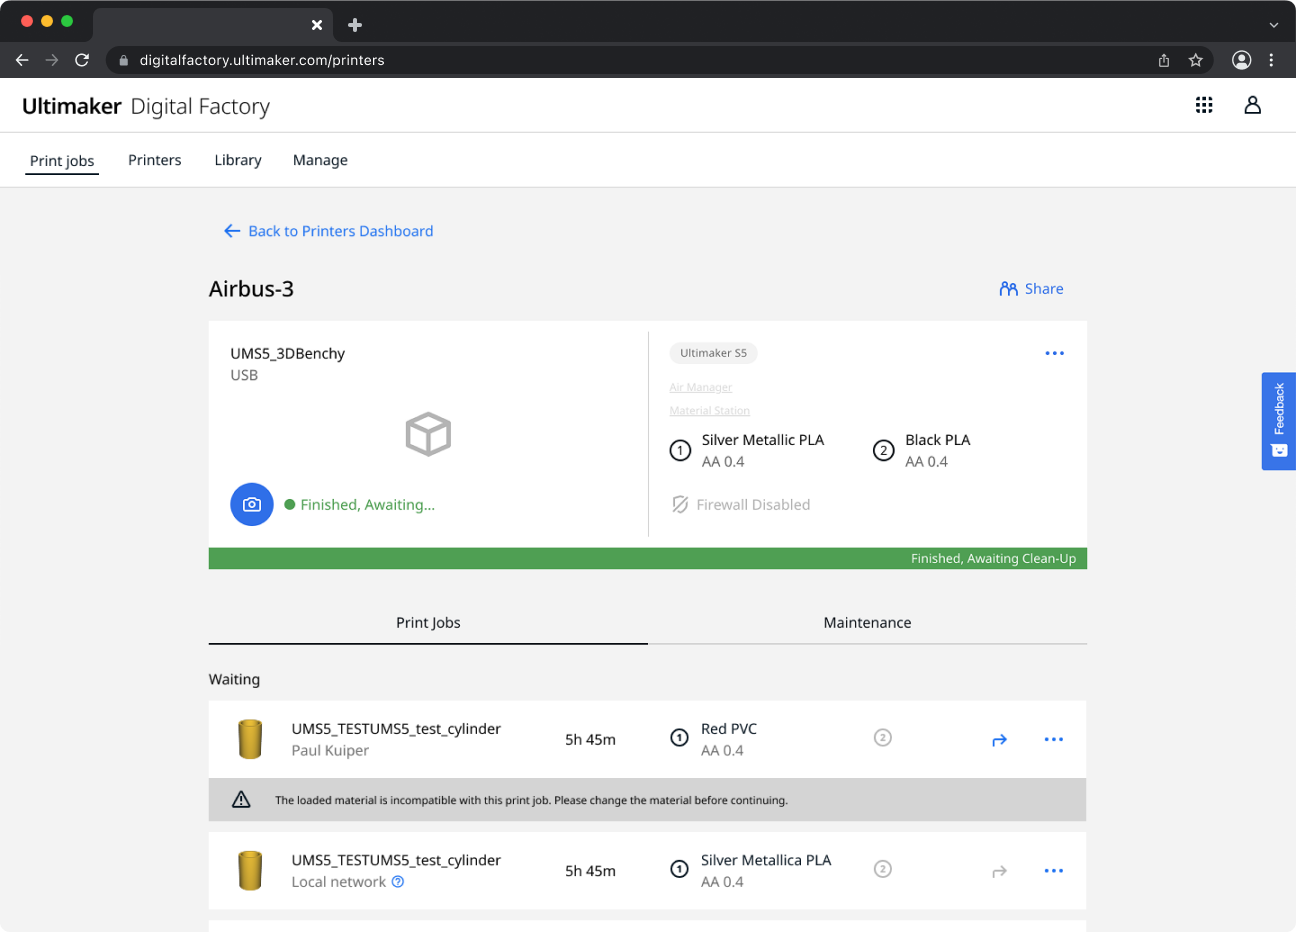Click the help icon beside Local network
This screenshot has height=932, width=1296.
[x=398, y=882]
